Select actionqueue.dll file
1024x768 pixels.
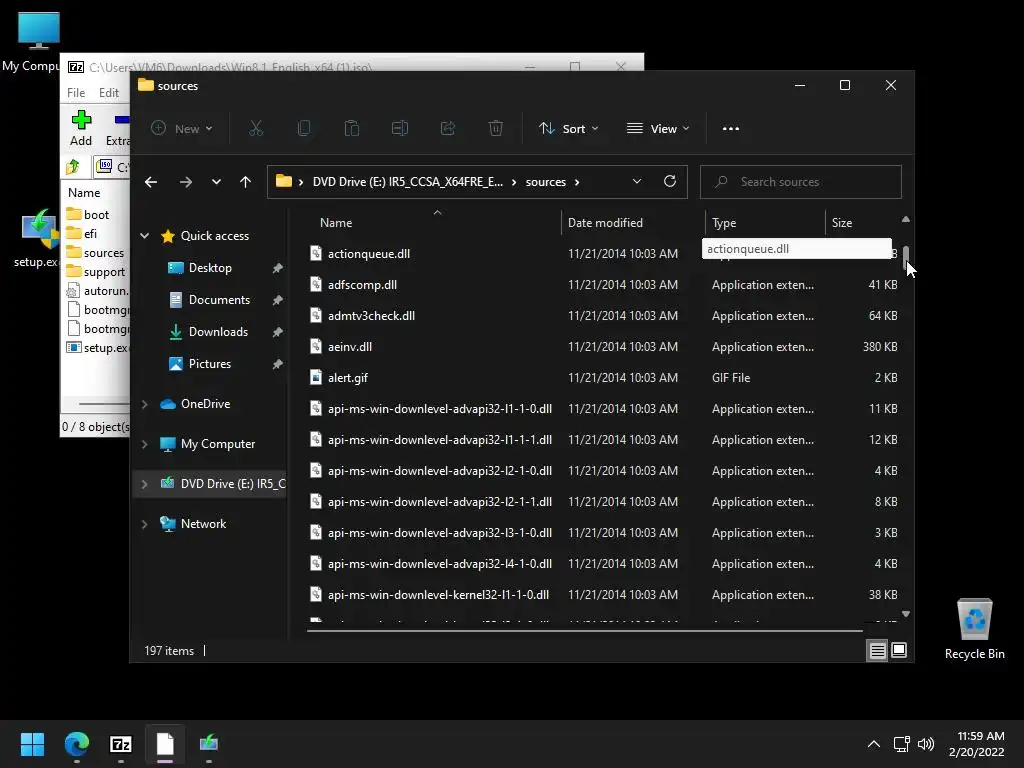click(369, 254)
